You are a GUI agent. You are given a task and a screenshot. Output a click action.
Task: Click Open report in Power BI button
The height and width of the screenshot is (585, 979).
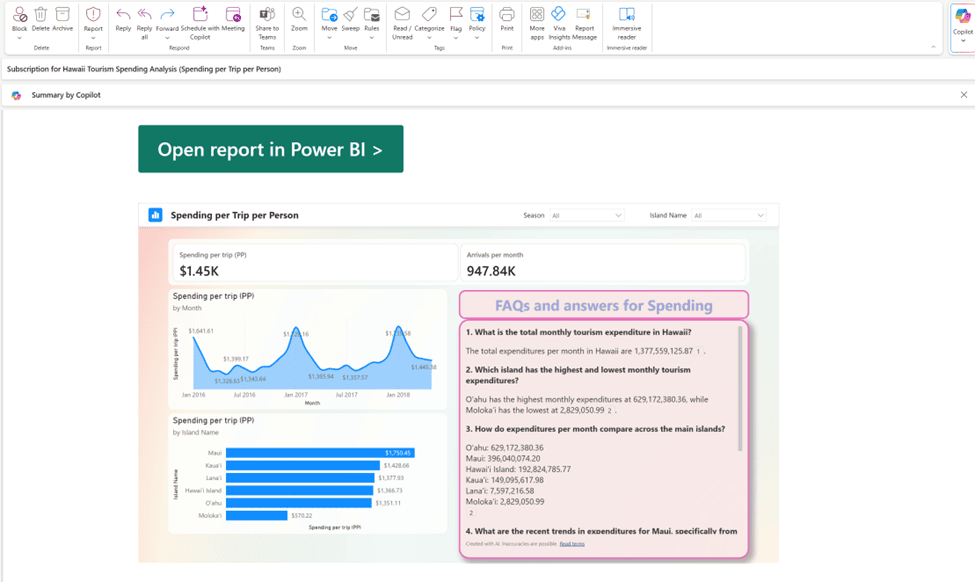270,149
